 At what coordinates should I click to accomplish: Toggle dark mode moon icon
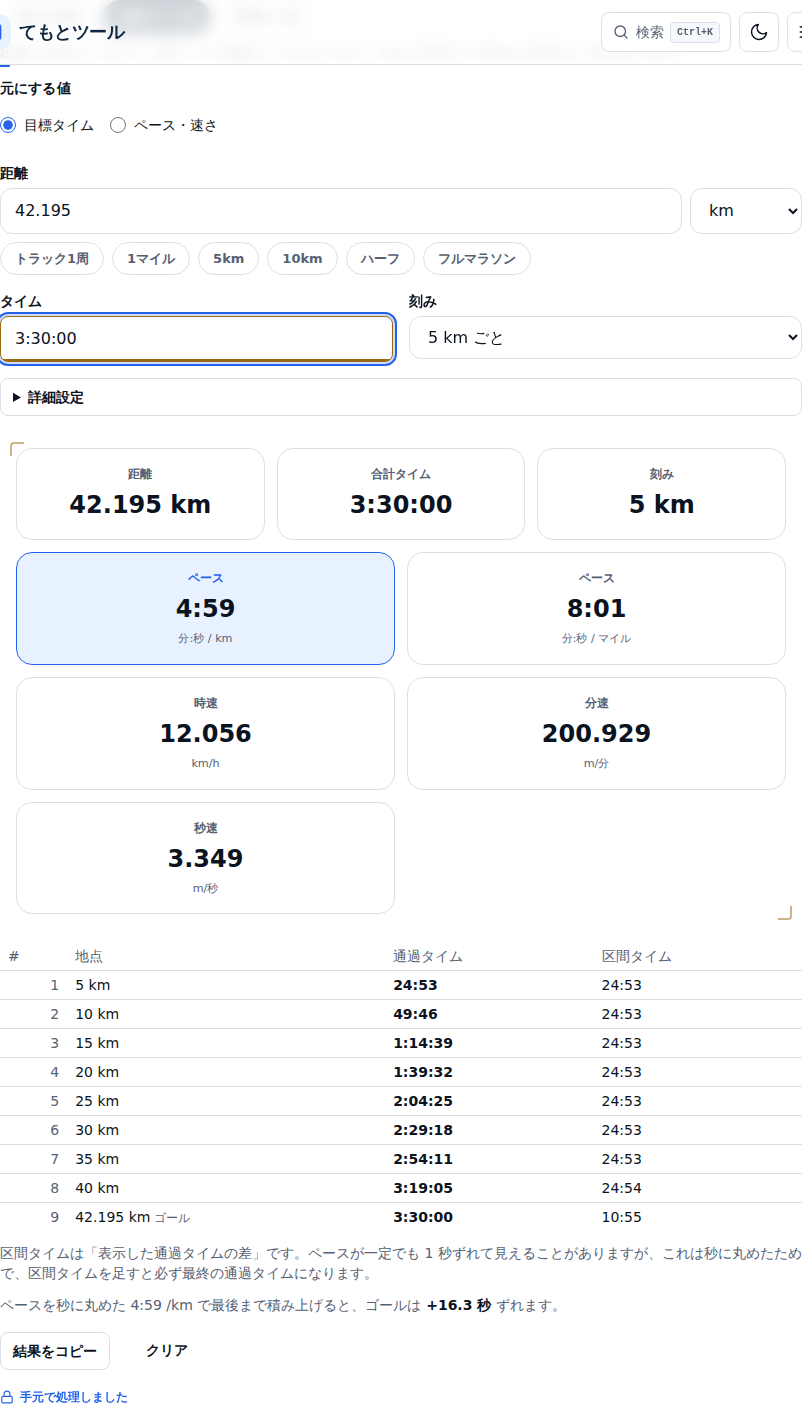pyautogui.click(x=759, y=32)
